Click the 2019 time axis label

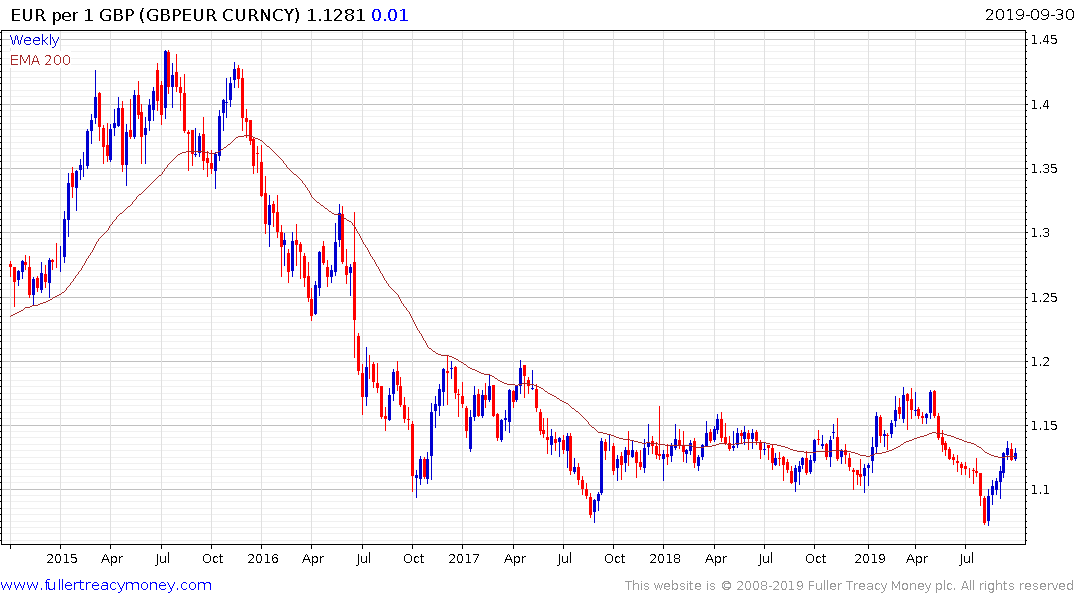tap(870, 558)
